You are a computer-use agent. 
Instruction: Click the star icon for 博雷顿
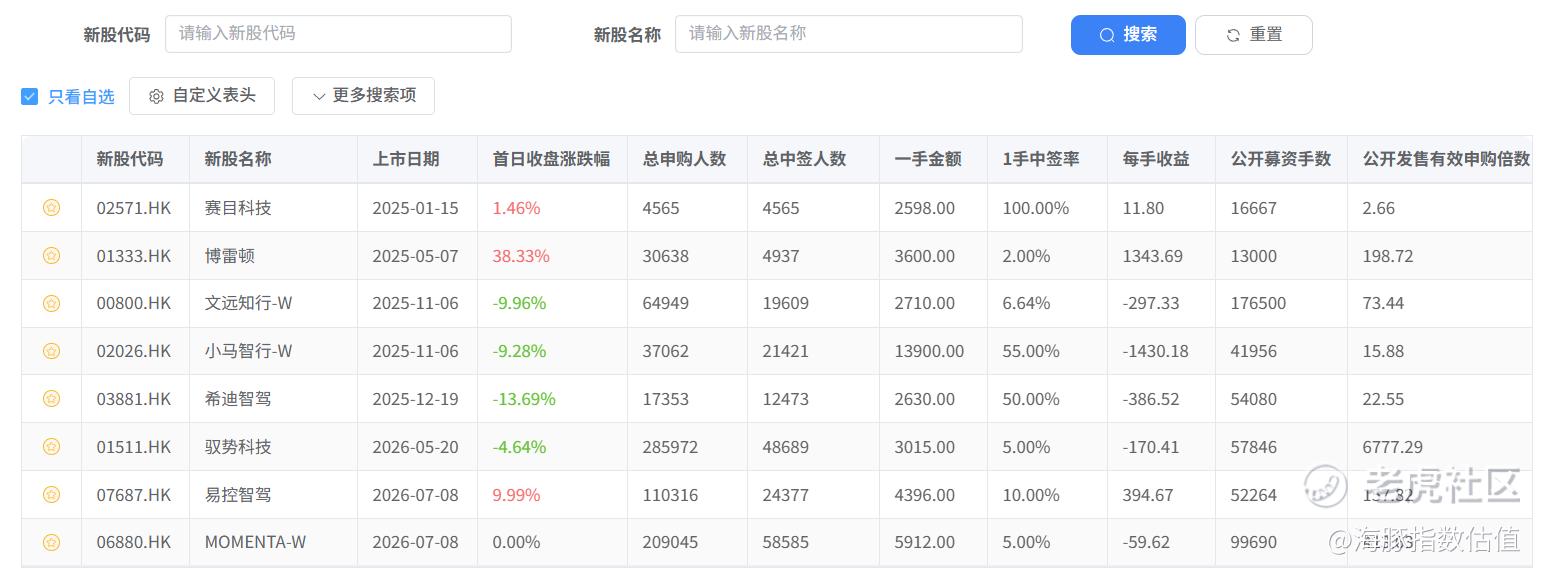coord(51,256)
